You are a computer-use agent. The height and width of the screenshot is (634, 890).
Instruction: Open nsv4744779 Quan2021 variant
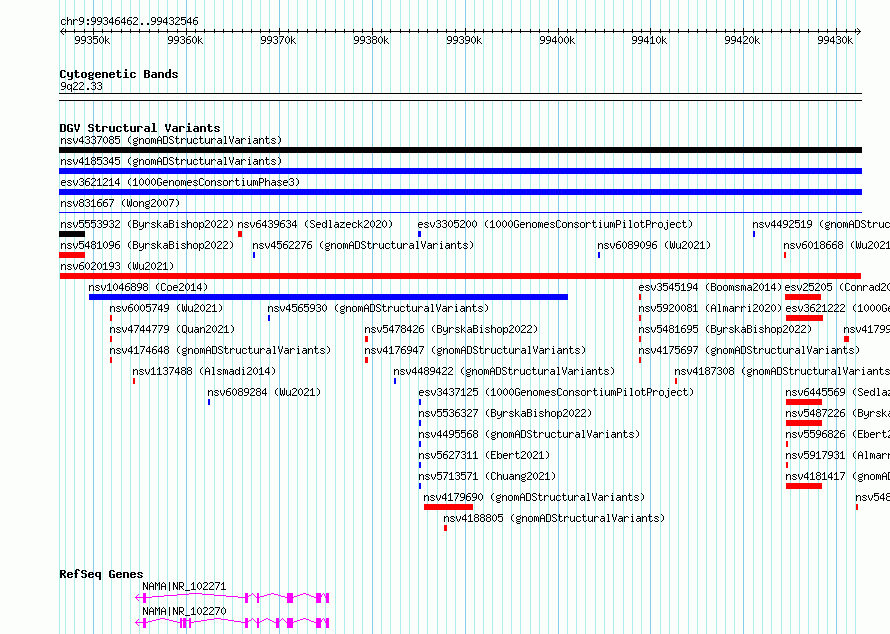click(x=172, y=329)
